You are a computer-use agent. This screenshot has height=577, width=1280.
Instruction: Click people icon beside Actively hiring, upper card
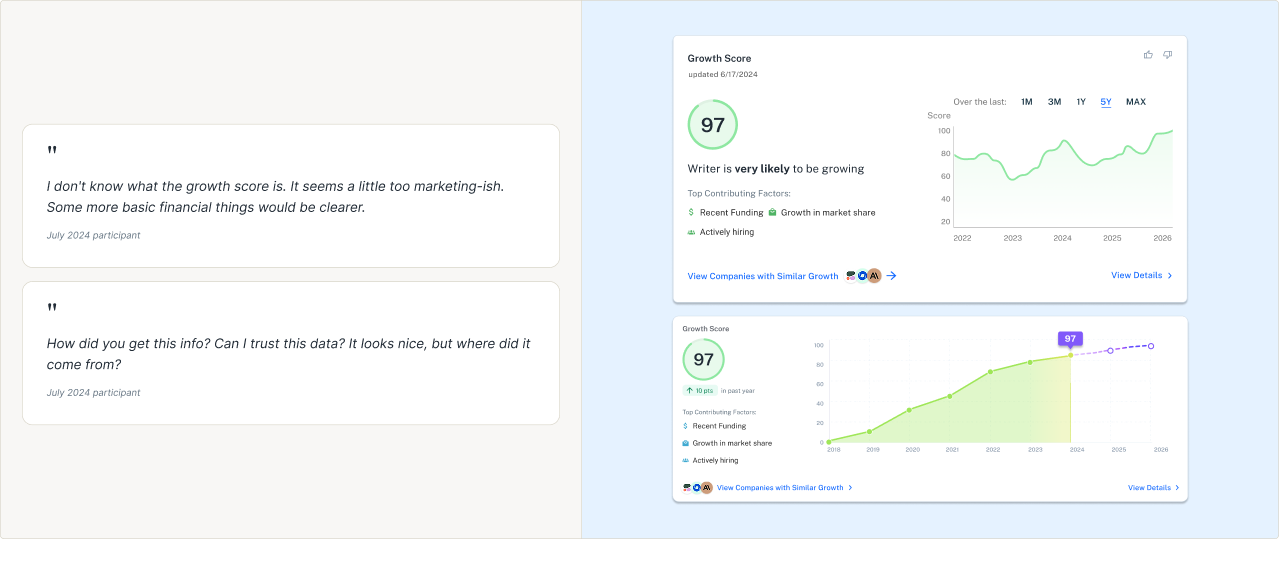tap(691, 232)
